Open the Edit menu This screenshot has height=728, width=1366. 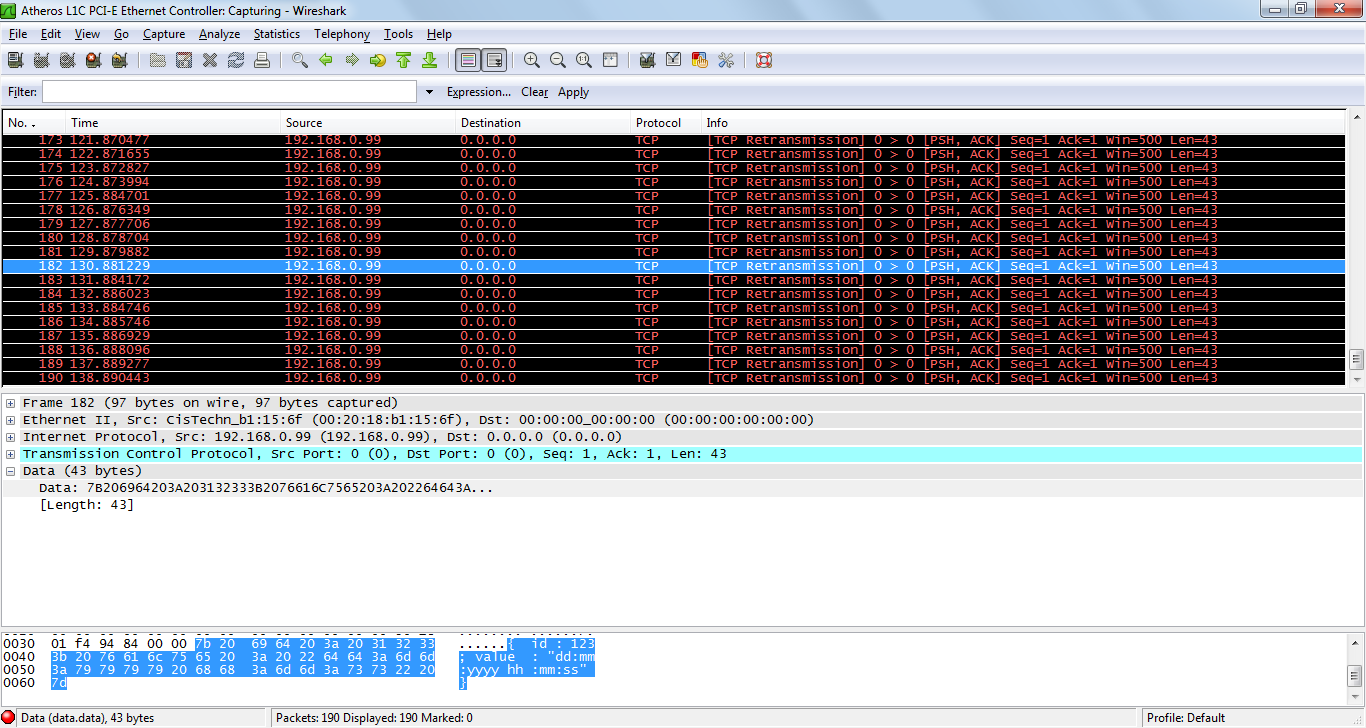pyautogui.click(x=51, y=34)
